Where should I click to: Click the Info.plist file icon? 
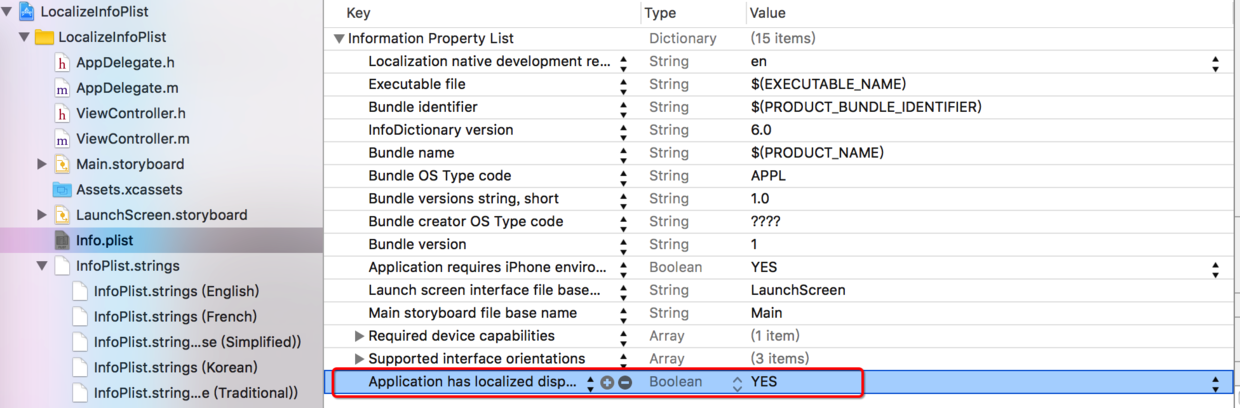pos(63,240)
